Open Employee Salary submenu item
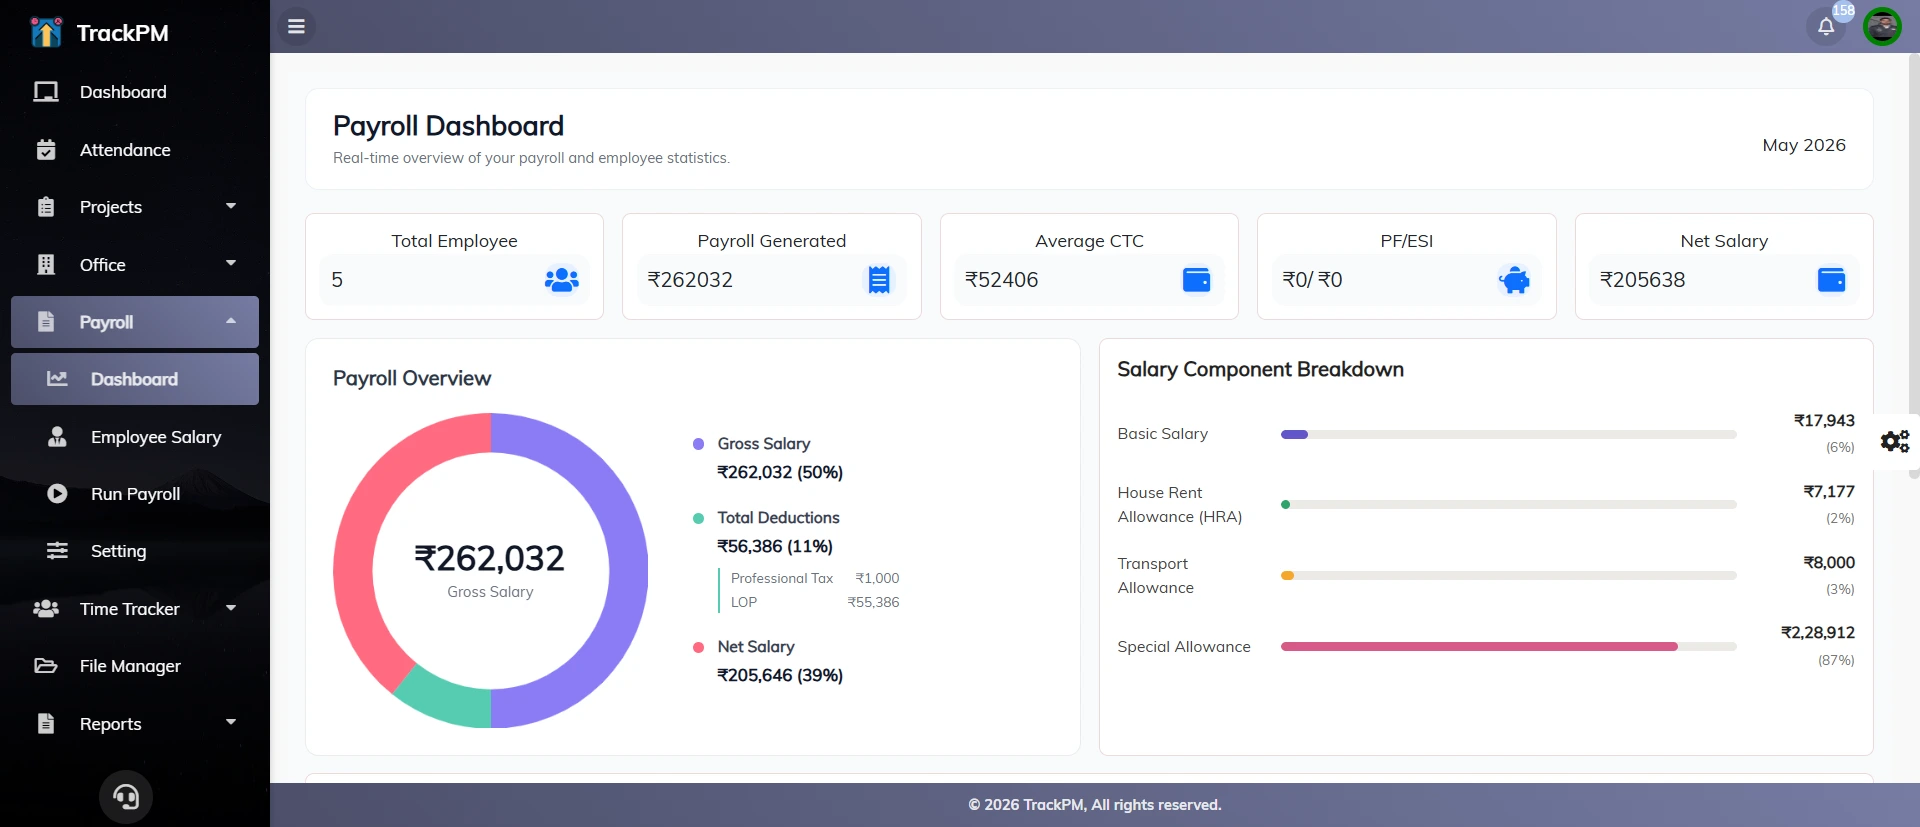This screenshot has height=827, width=1920. (x=135, y=437)
